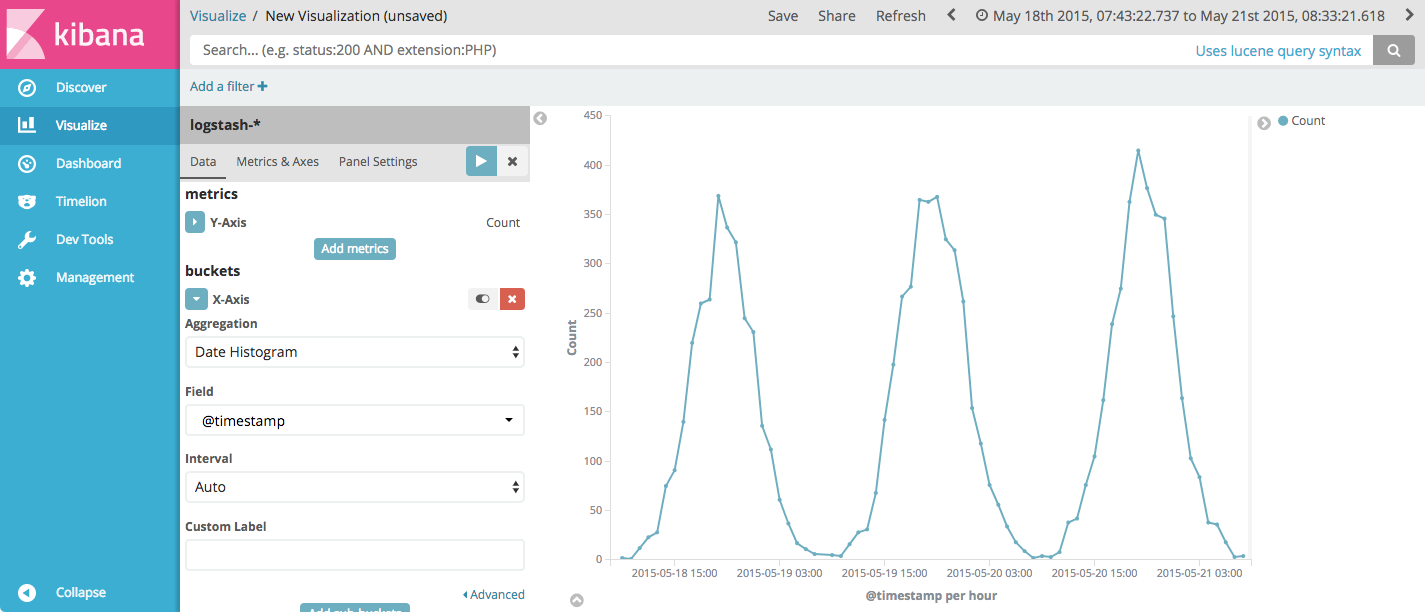1425x612 pixels.
Task: Click the Count legend color dot
Action: tap(1286, 120)
